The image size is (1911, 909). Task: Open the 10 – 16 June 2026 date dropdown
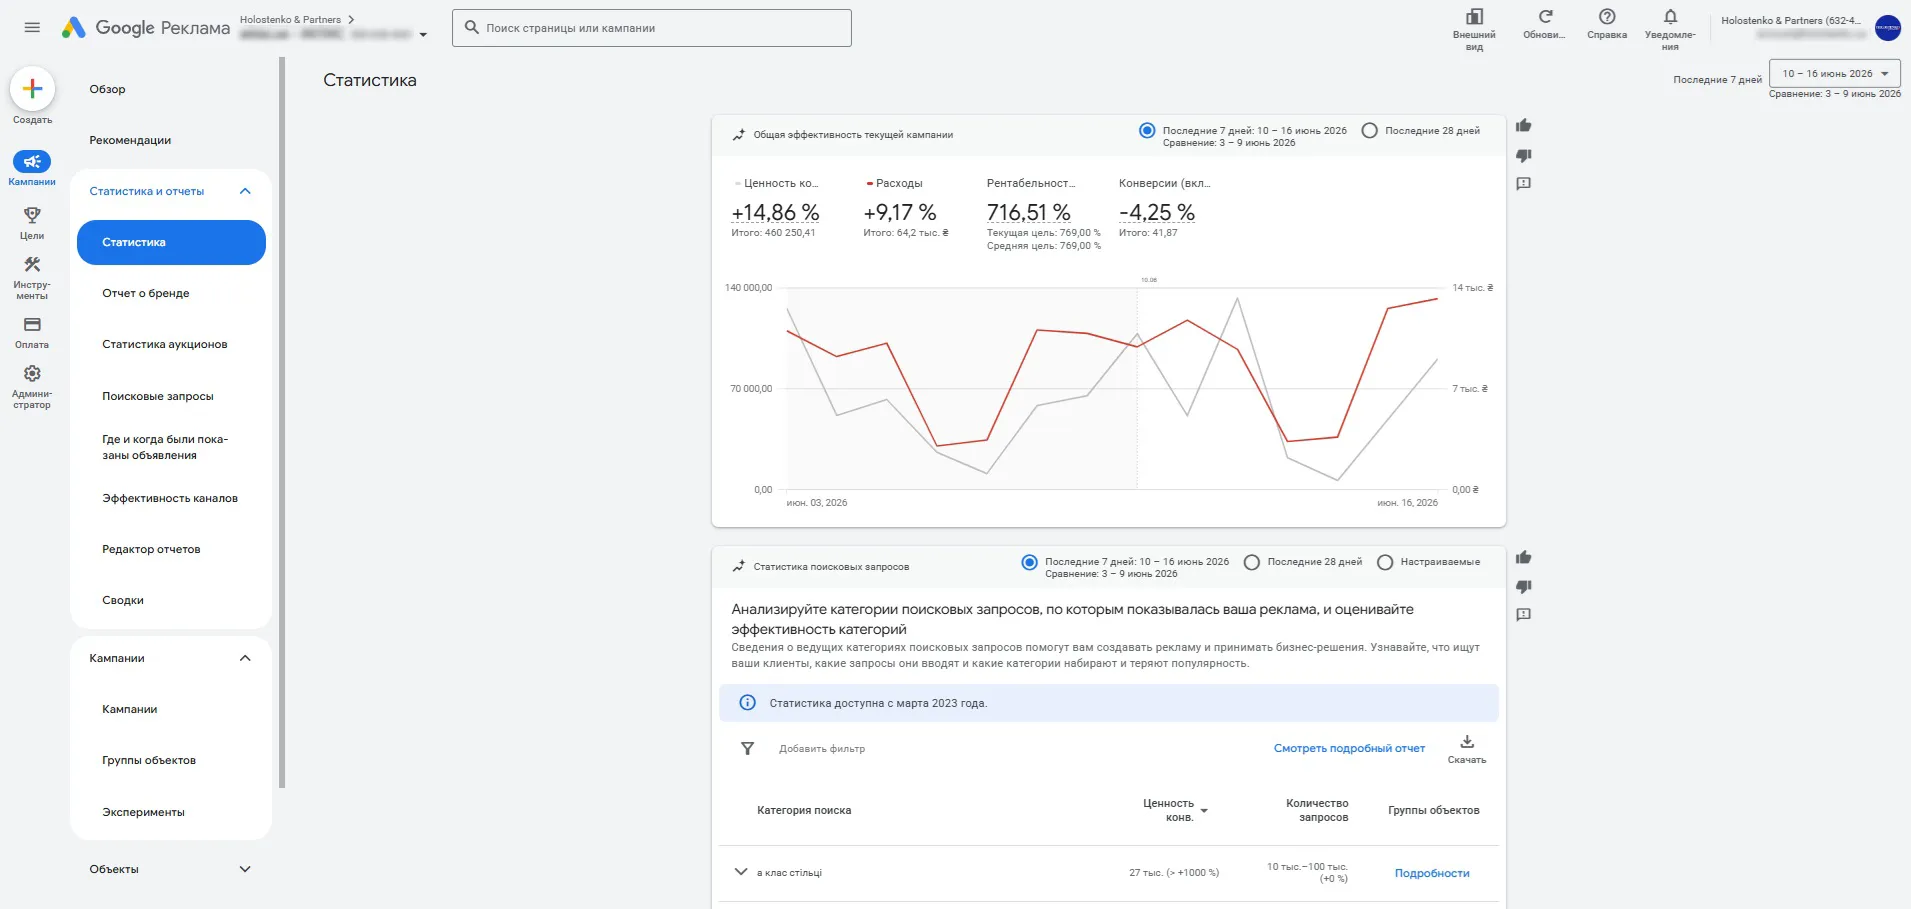click(x=1834, y=74)
